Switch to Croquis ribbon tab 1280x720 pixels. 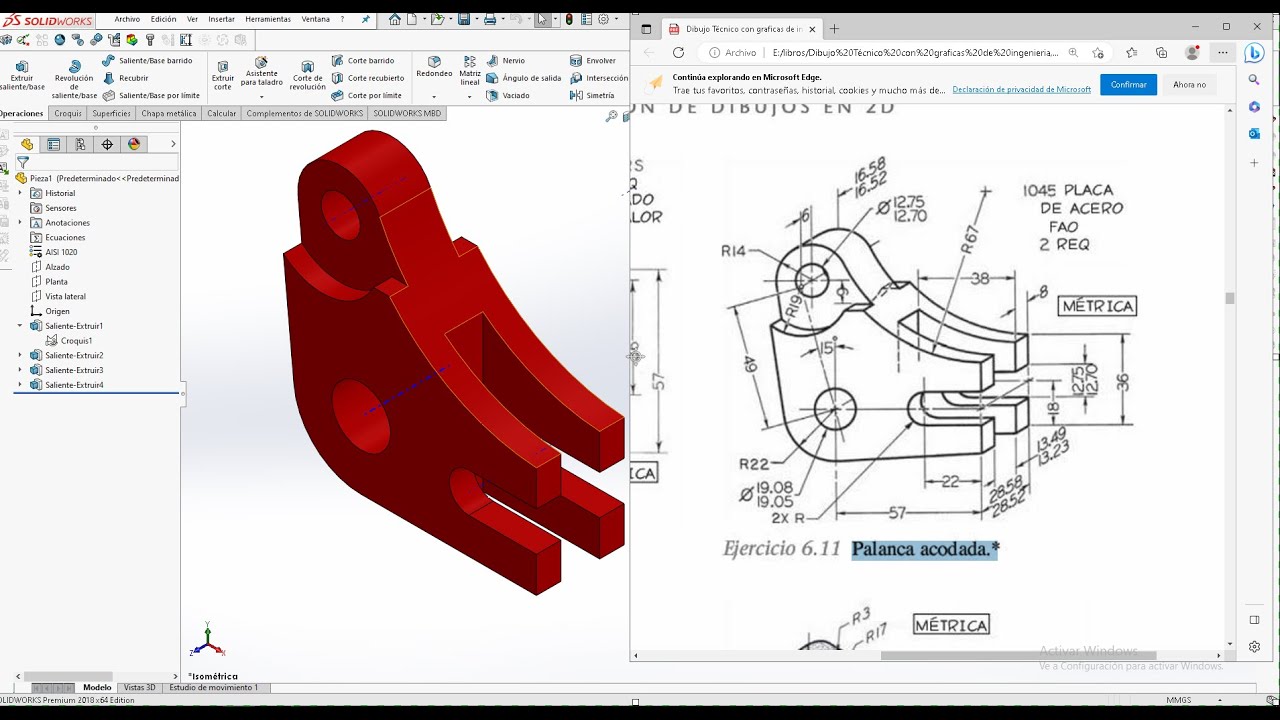68,113
